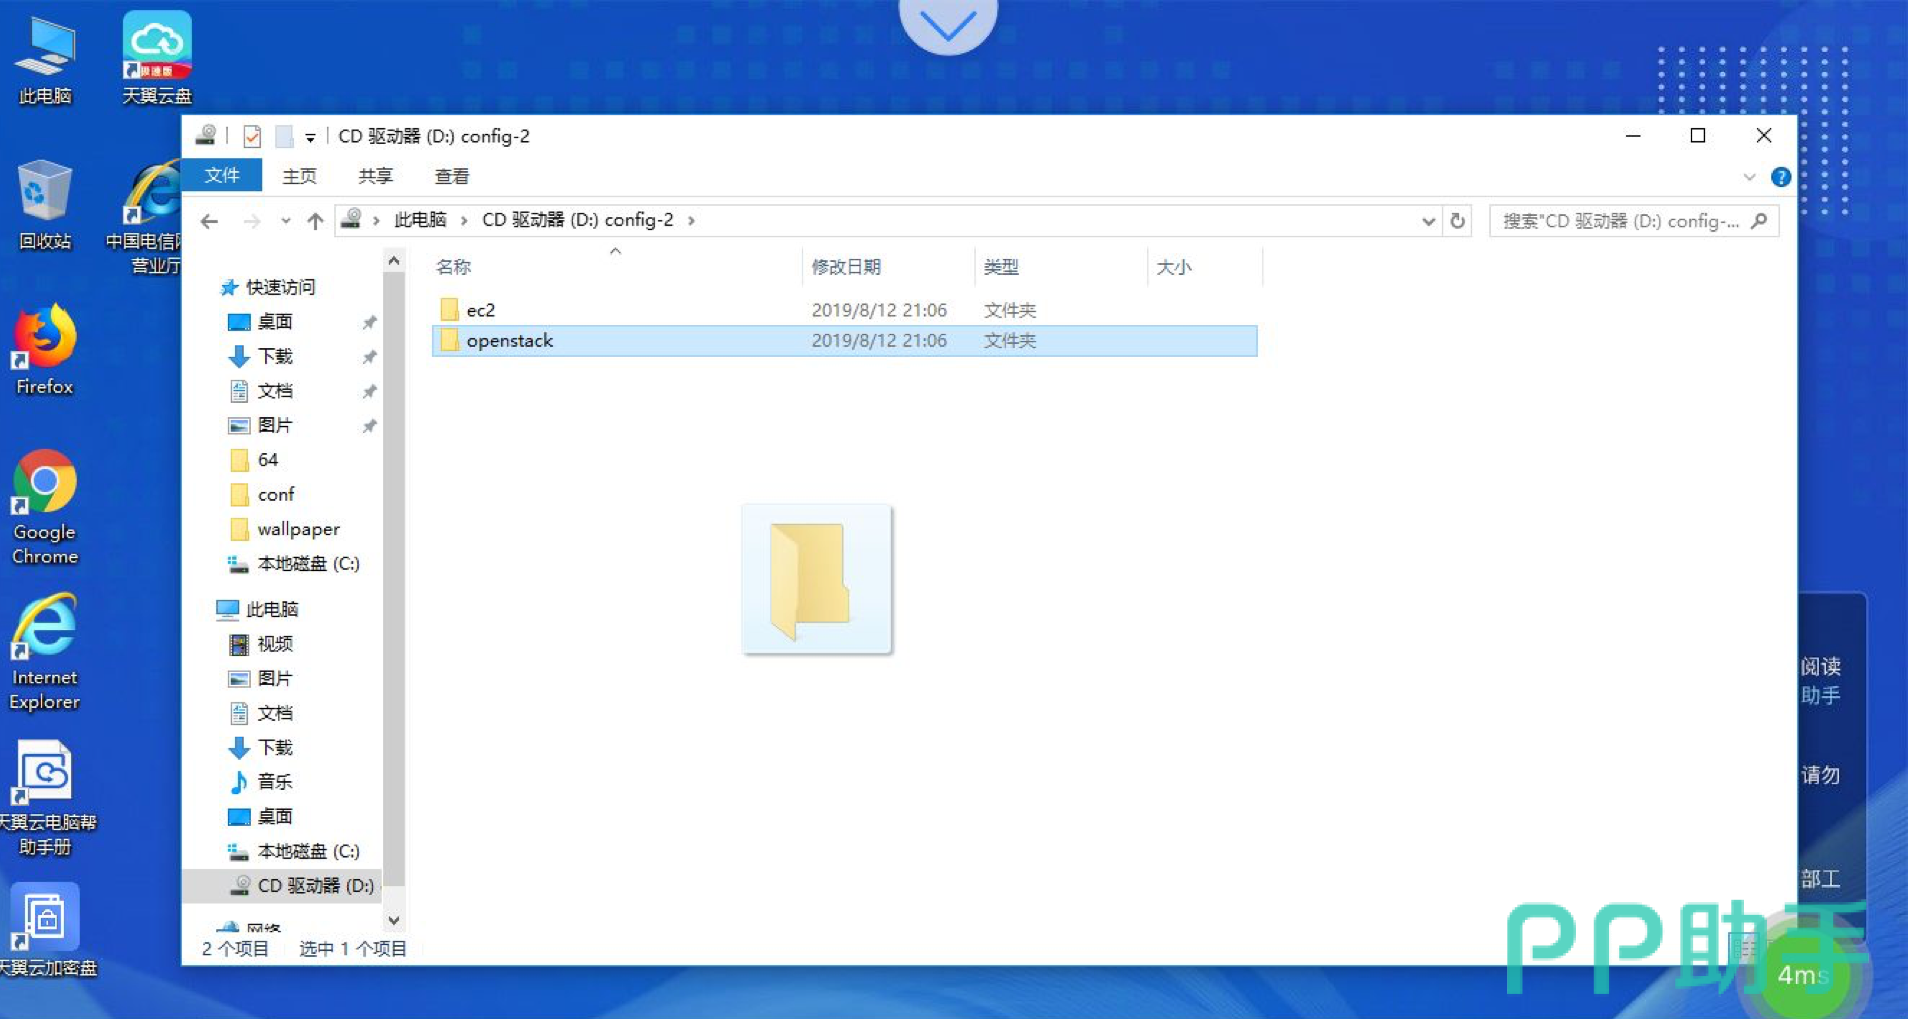Click the up-one-level arrow
Screen dimensions: 1909x1019
315,221
